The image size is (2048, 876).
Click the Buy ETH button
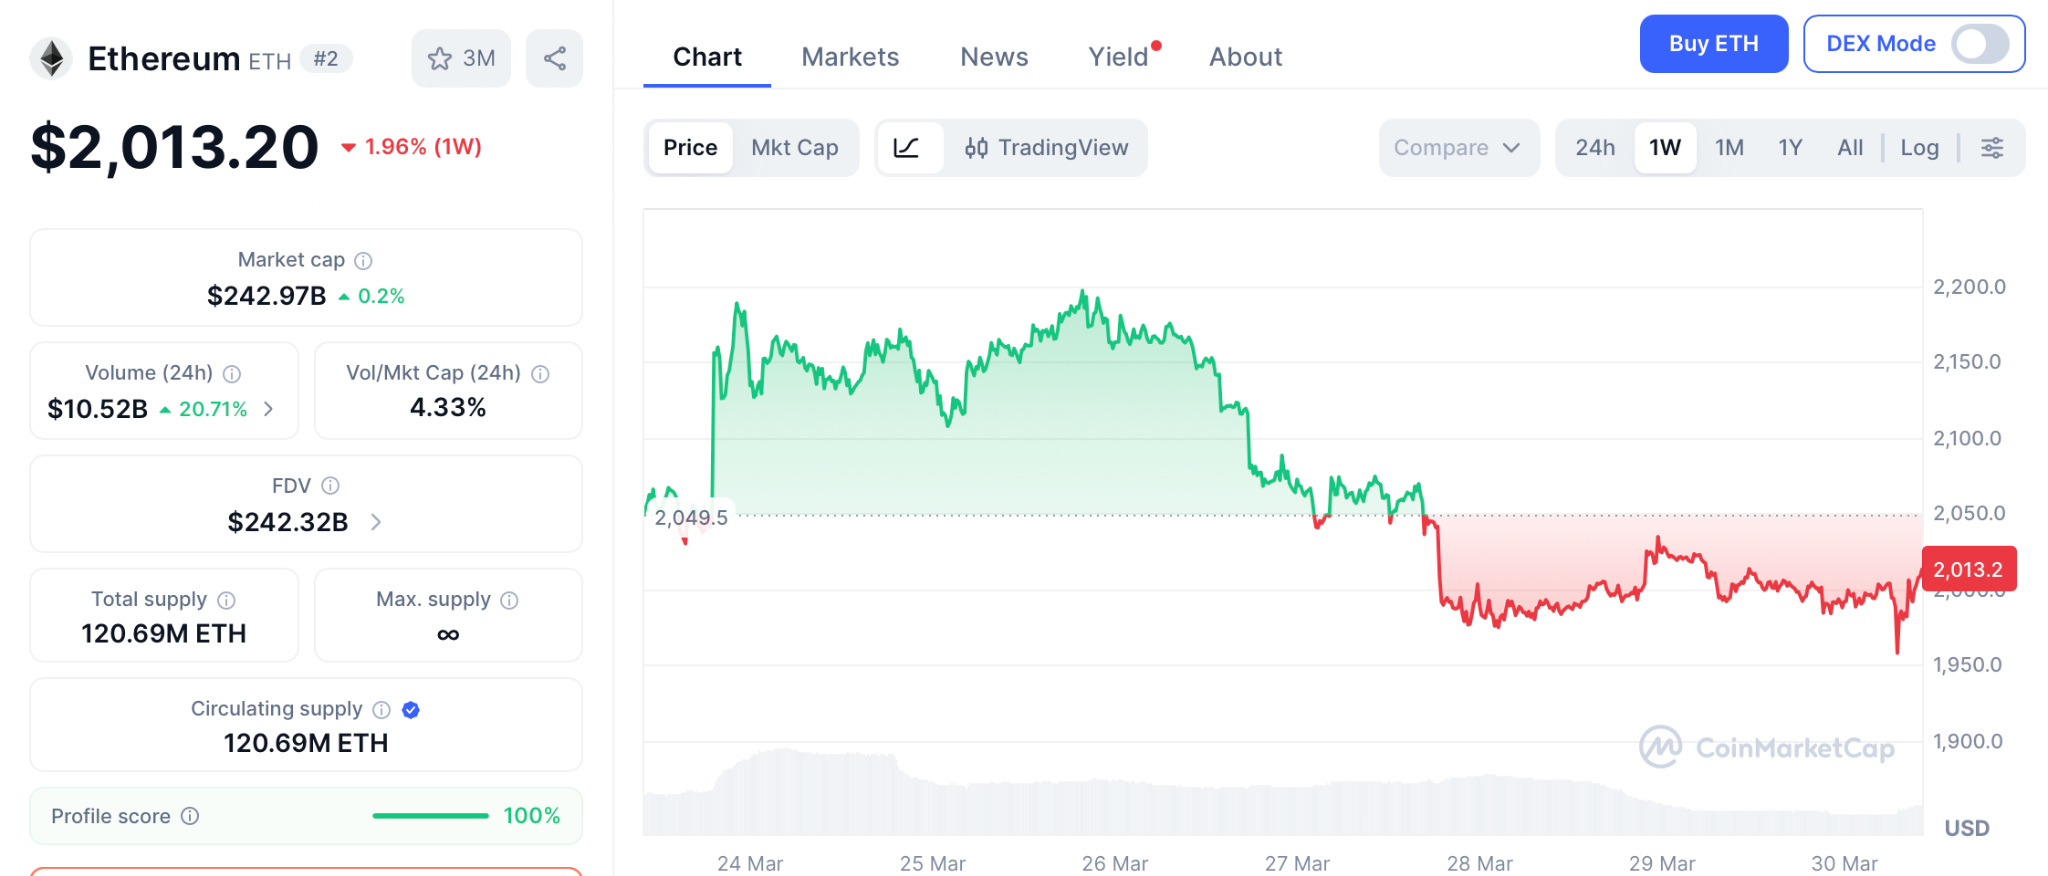pyautogui.click(x=1713, y=44)
